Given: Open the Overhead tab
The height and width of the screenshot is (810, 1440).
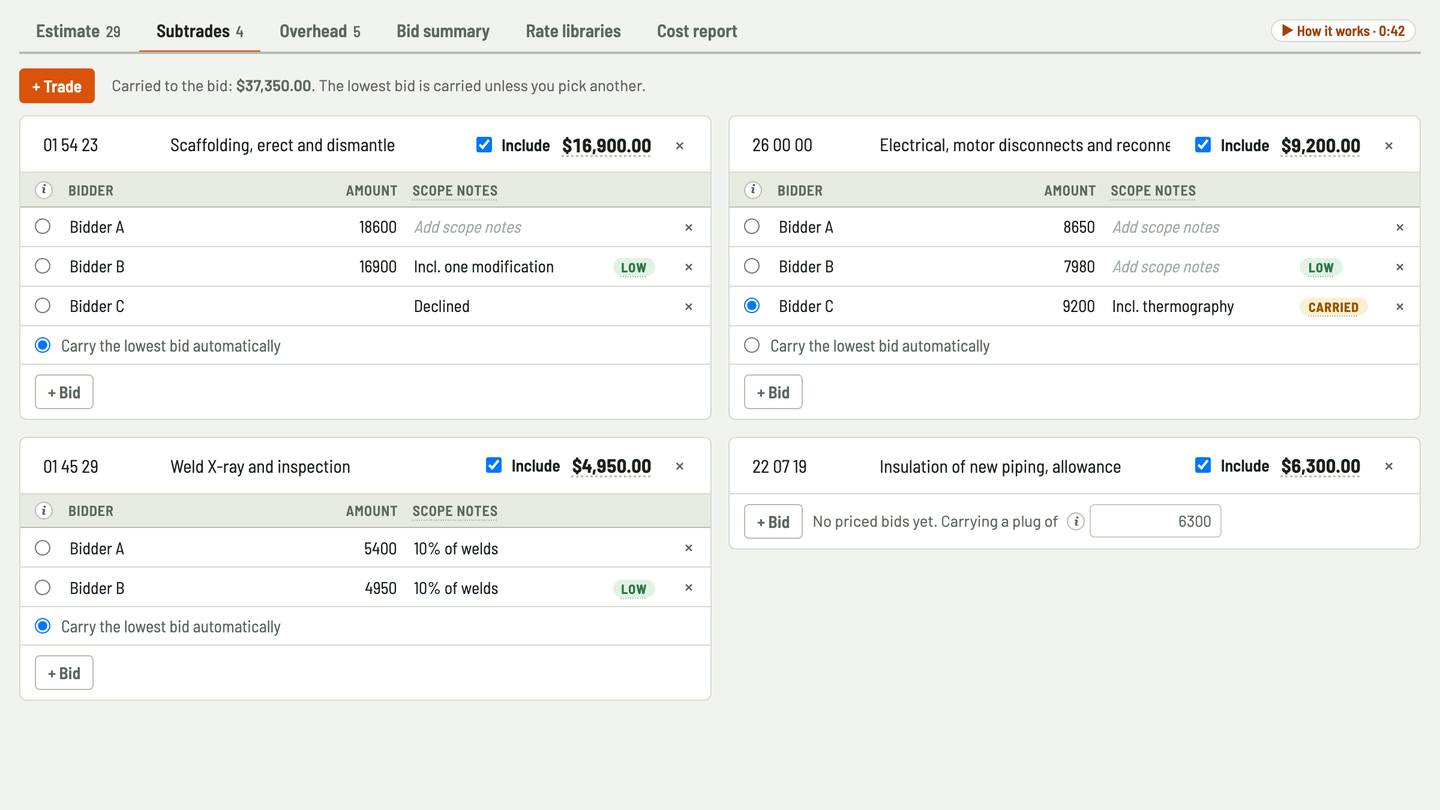Looking at the screenshot, I should click(320, 31).
